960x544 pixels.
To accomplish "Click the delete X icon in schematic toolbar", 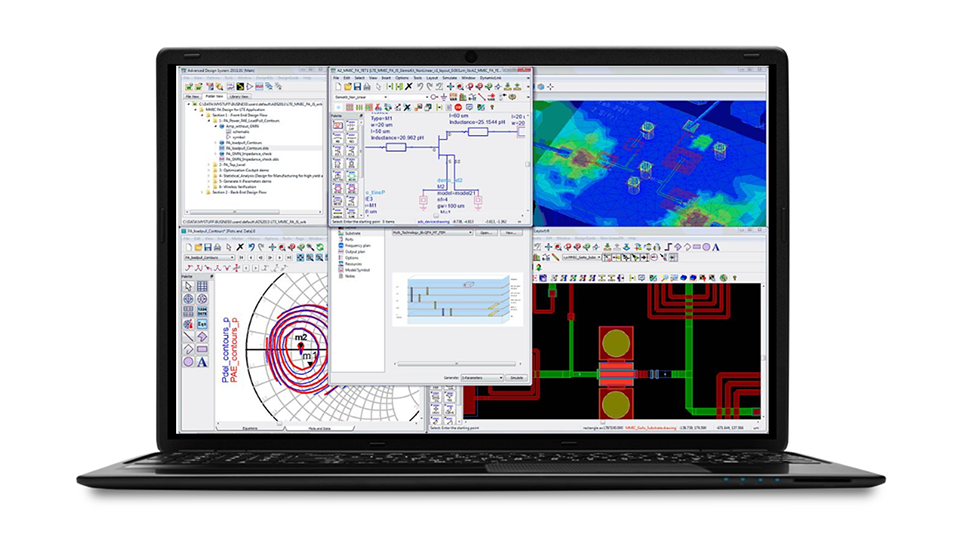I will (408, 87).
